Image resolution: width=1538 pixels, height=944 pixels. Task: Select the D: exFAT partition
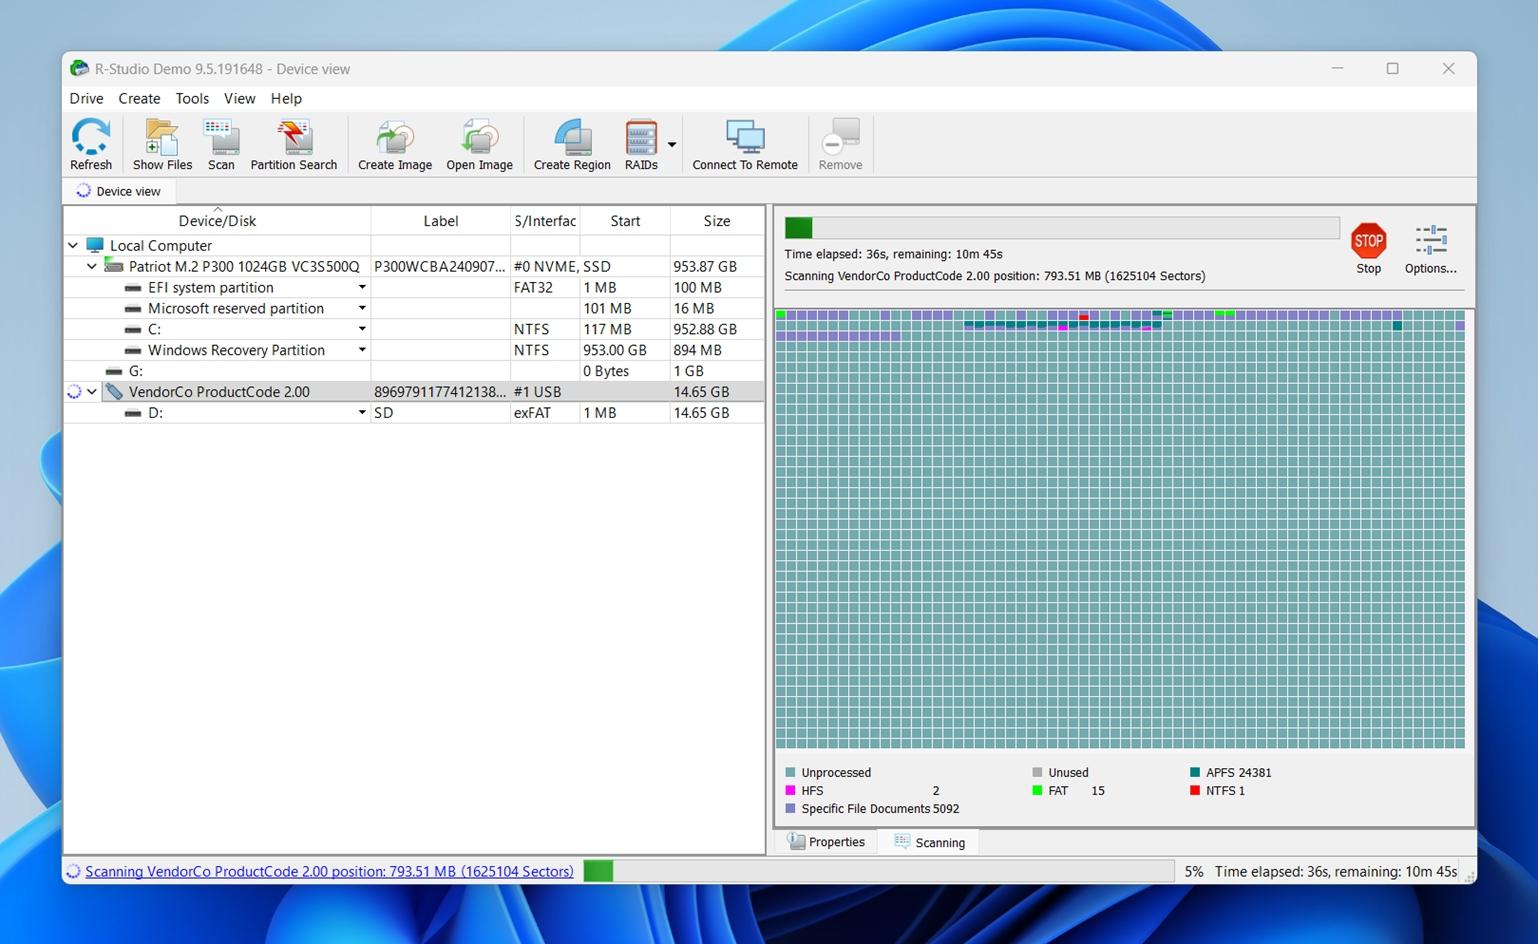click(x=240, y=412)
